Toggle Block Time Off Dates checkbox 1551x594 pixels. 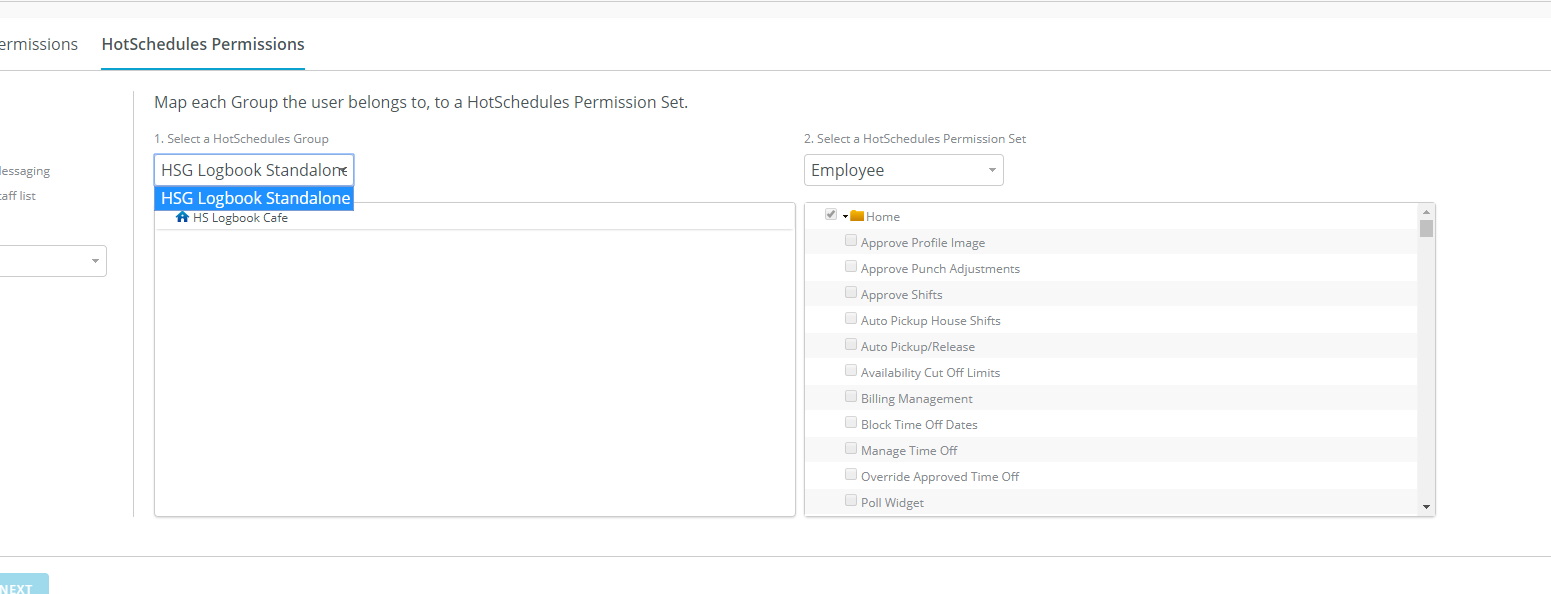pos(851,423)
